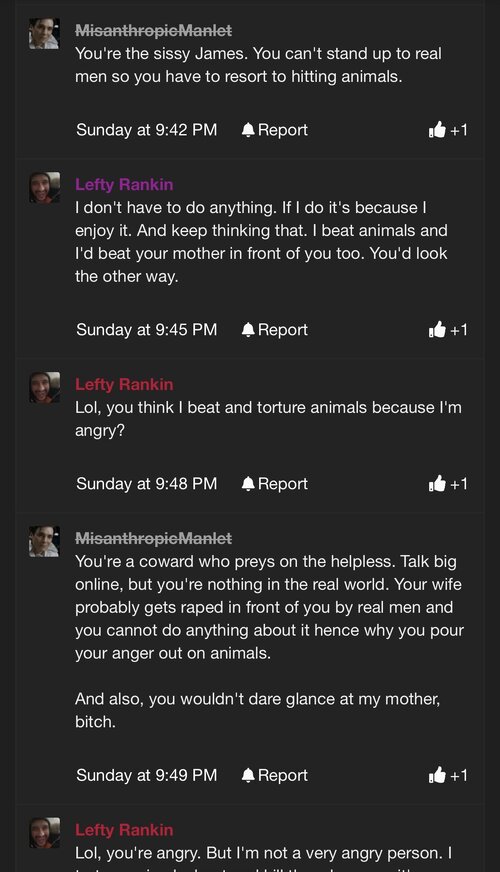
Task: Open Lefty Rankin's avatar on the 9:48 PM comment
Action: [44, 387]
